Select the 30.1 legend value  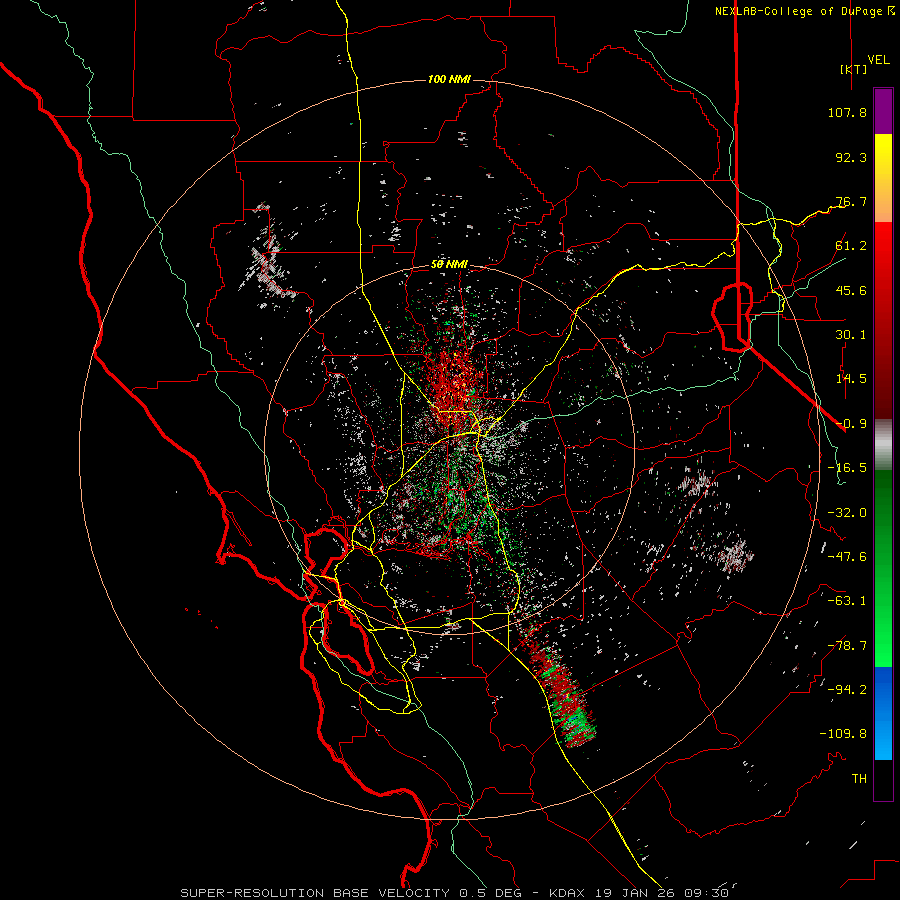click(x=851, y=335)
